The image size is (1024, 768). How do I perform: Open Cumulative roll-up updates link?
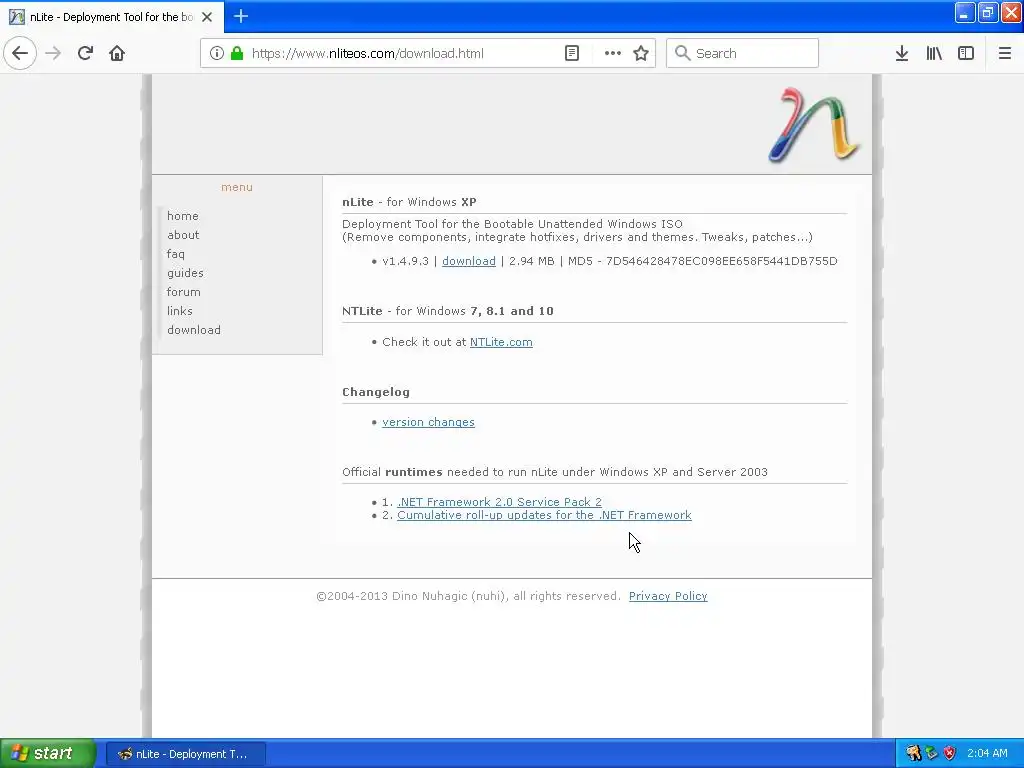click(x=544, y=515)
